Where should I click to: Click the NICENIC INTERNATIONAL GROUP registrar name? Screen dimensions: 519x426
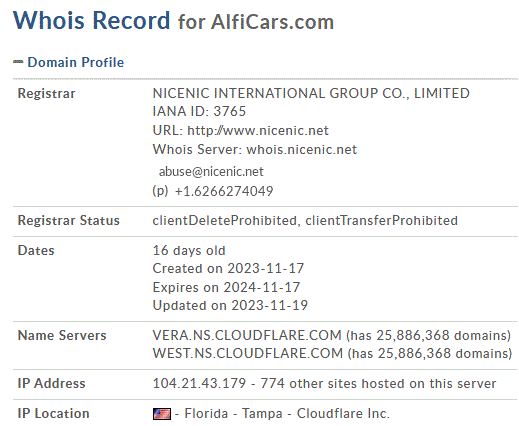click(x=311, y=93)
